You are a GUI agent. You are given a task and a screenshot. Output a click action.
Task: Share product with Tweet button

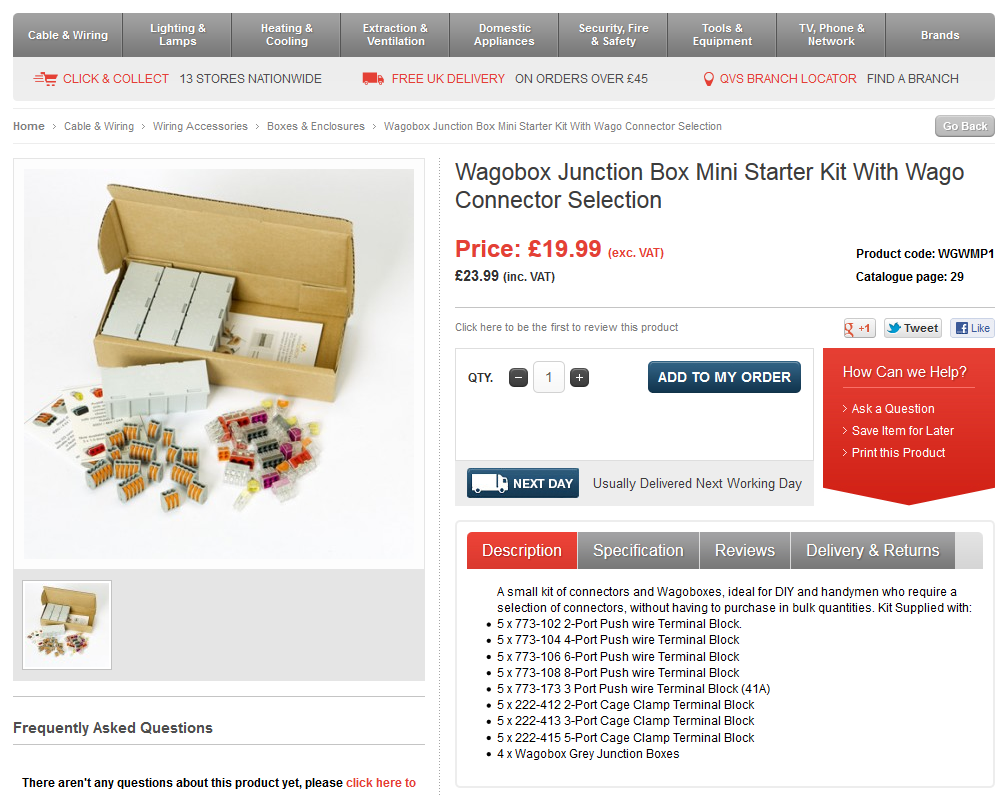913,328
